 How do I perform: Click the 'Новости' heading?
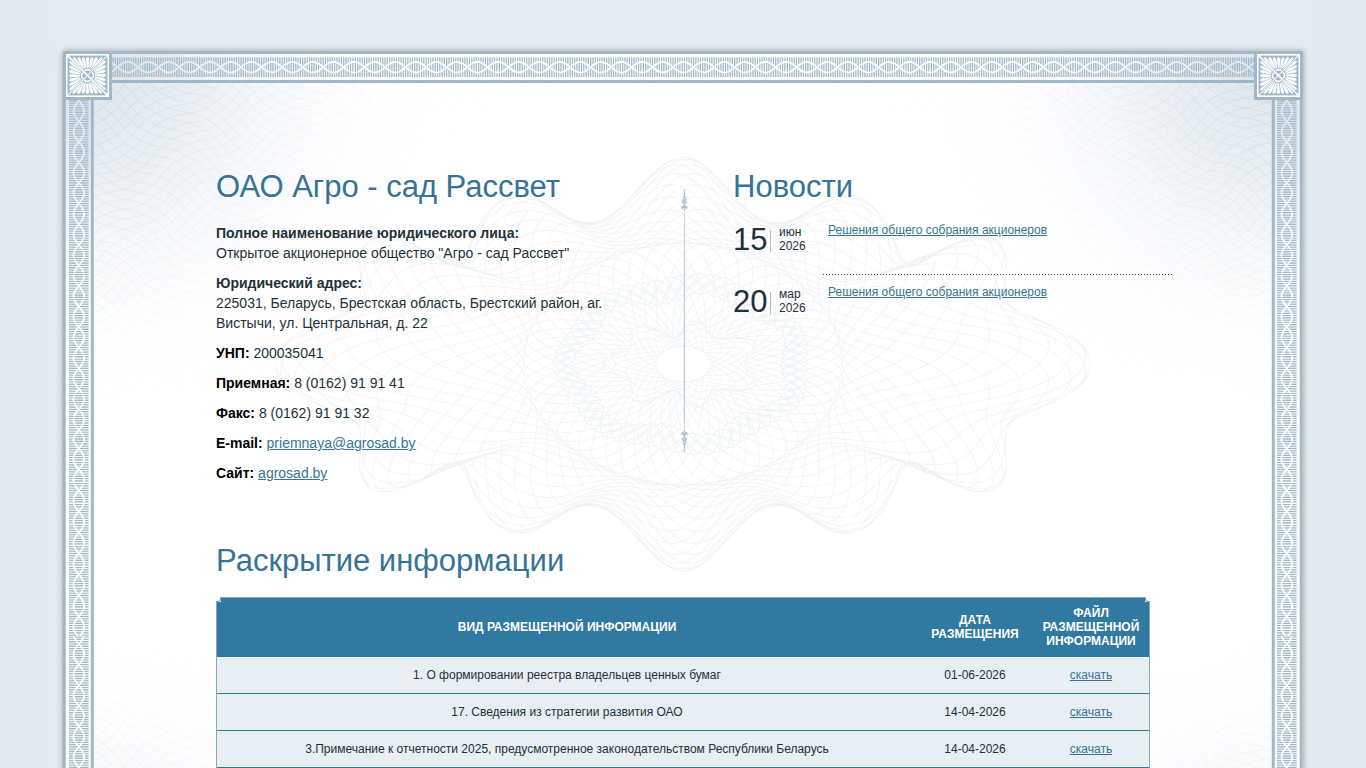pos(793,187)
